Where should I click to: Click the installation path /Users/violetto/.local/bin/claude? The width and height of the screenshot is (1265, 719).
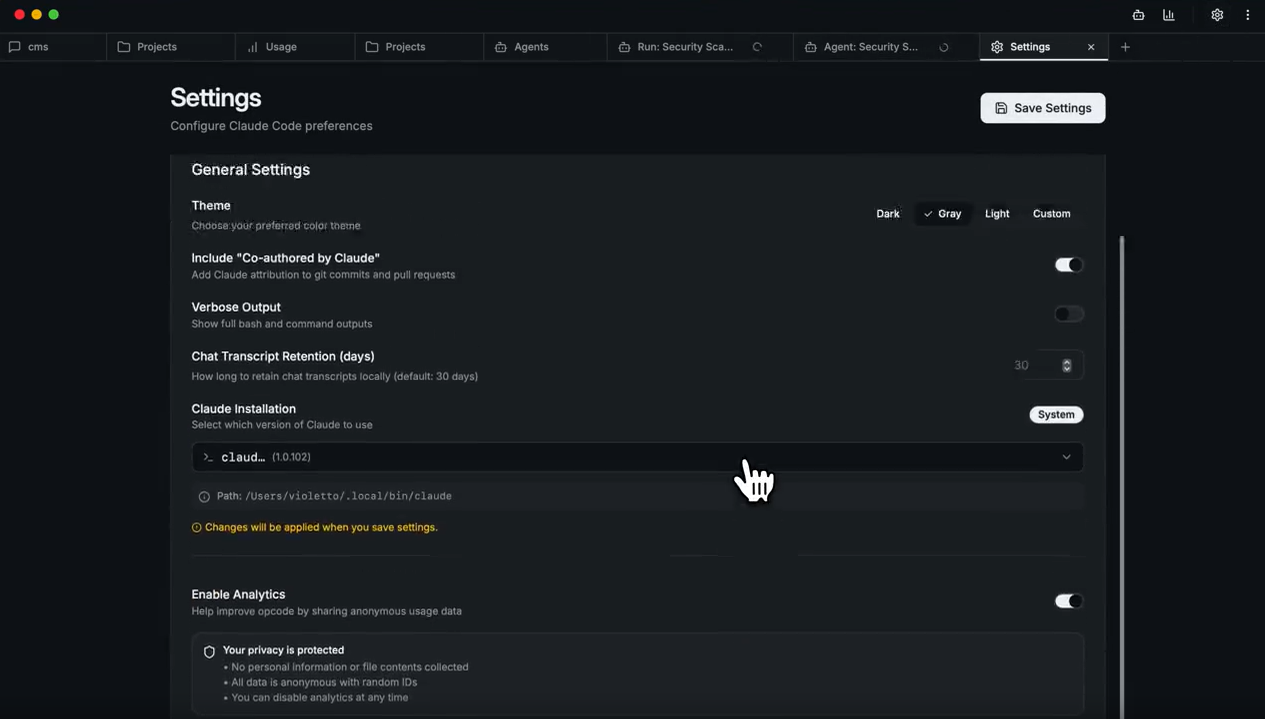tap(348, 497)
